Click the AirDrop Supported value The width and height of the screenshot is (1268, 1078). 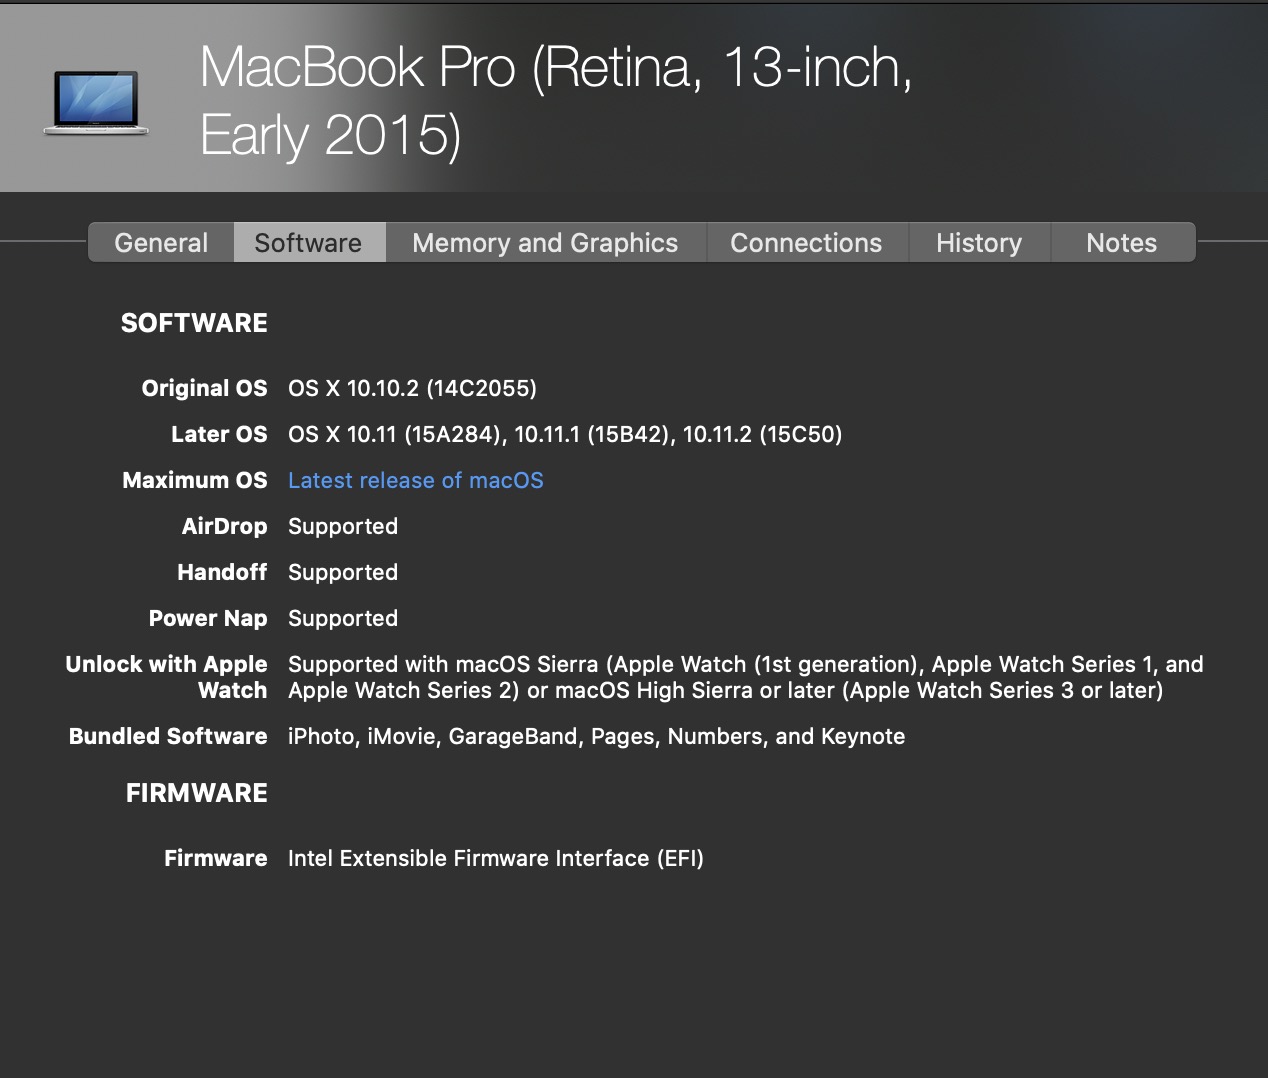(x=343, y=527)
